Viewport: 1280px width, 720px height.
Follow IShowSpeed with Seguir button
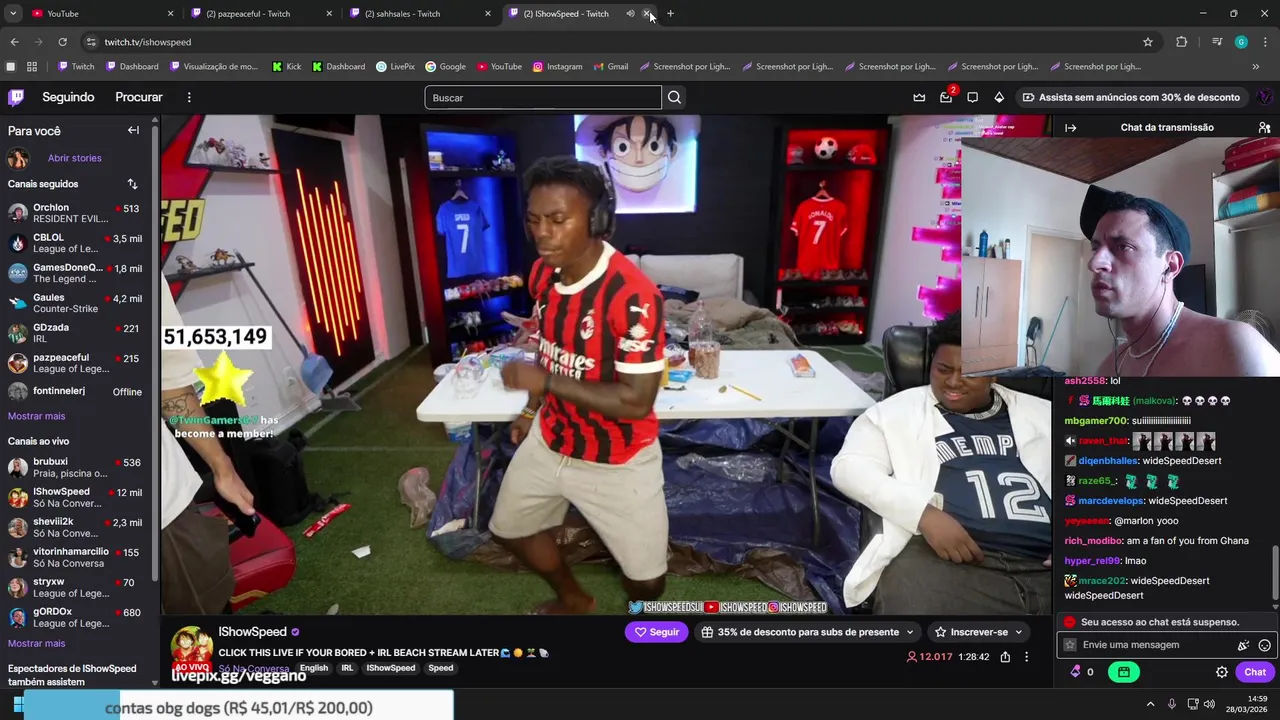click(657, 632)
